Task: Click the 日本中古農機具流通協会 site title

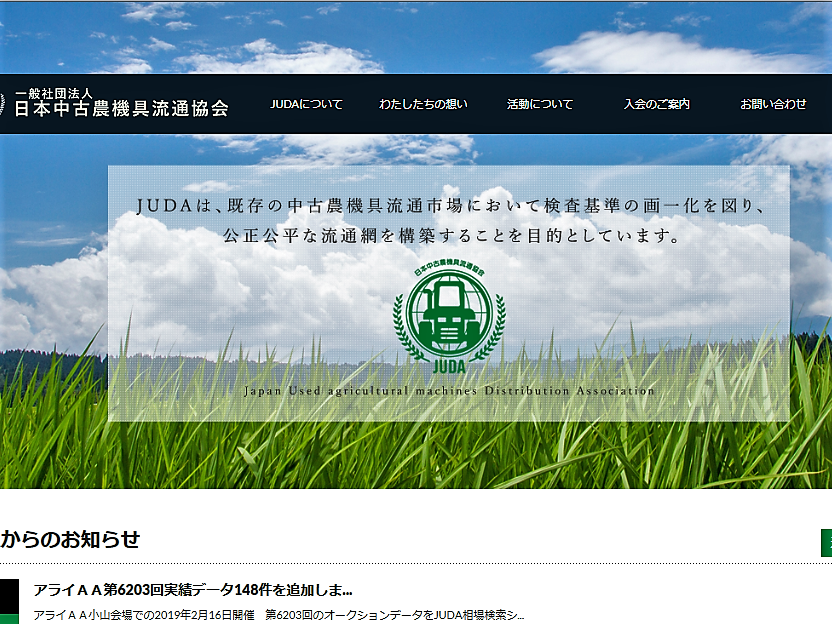Action: (x=122, y=108)
